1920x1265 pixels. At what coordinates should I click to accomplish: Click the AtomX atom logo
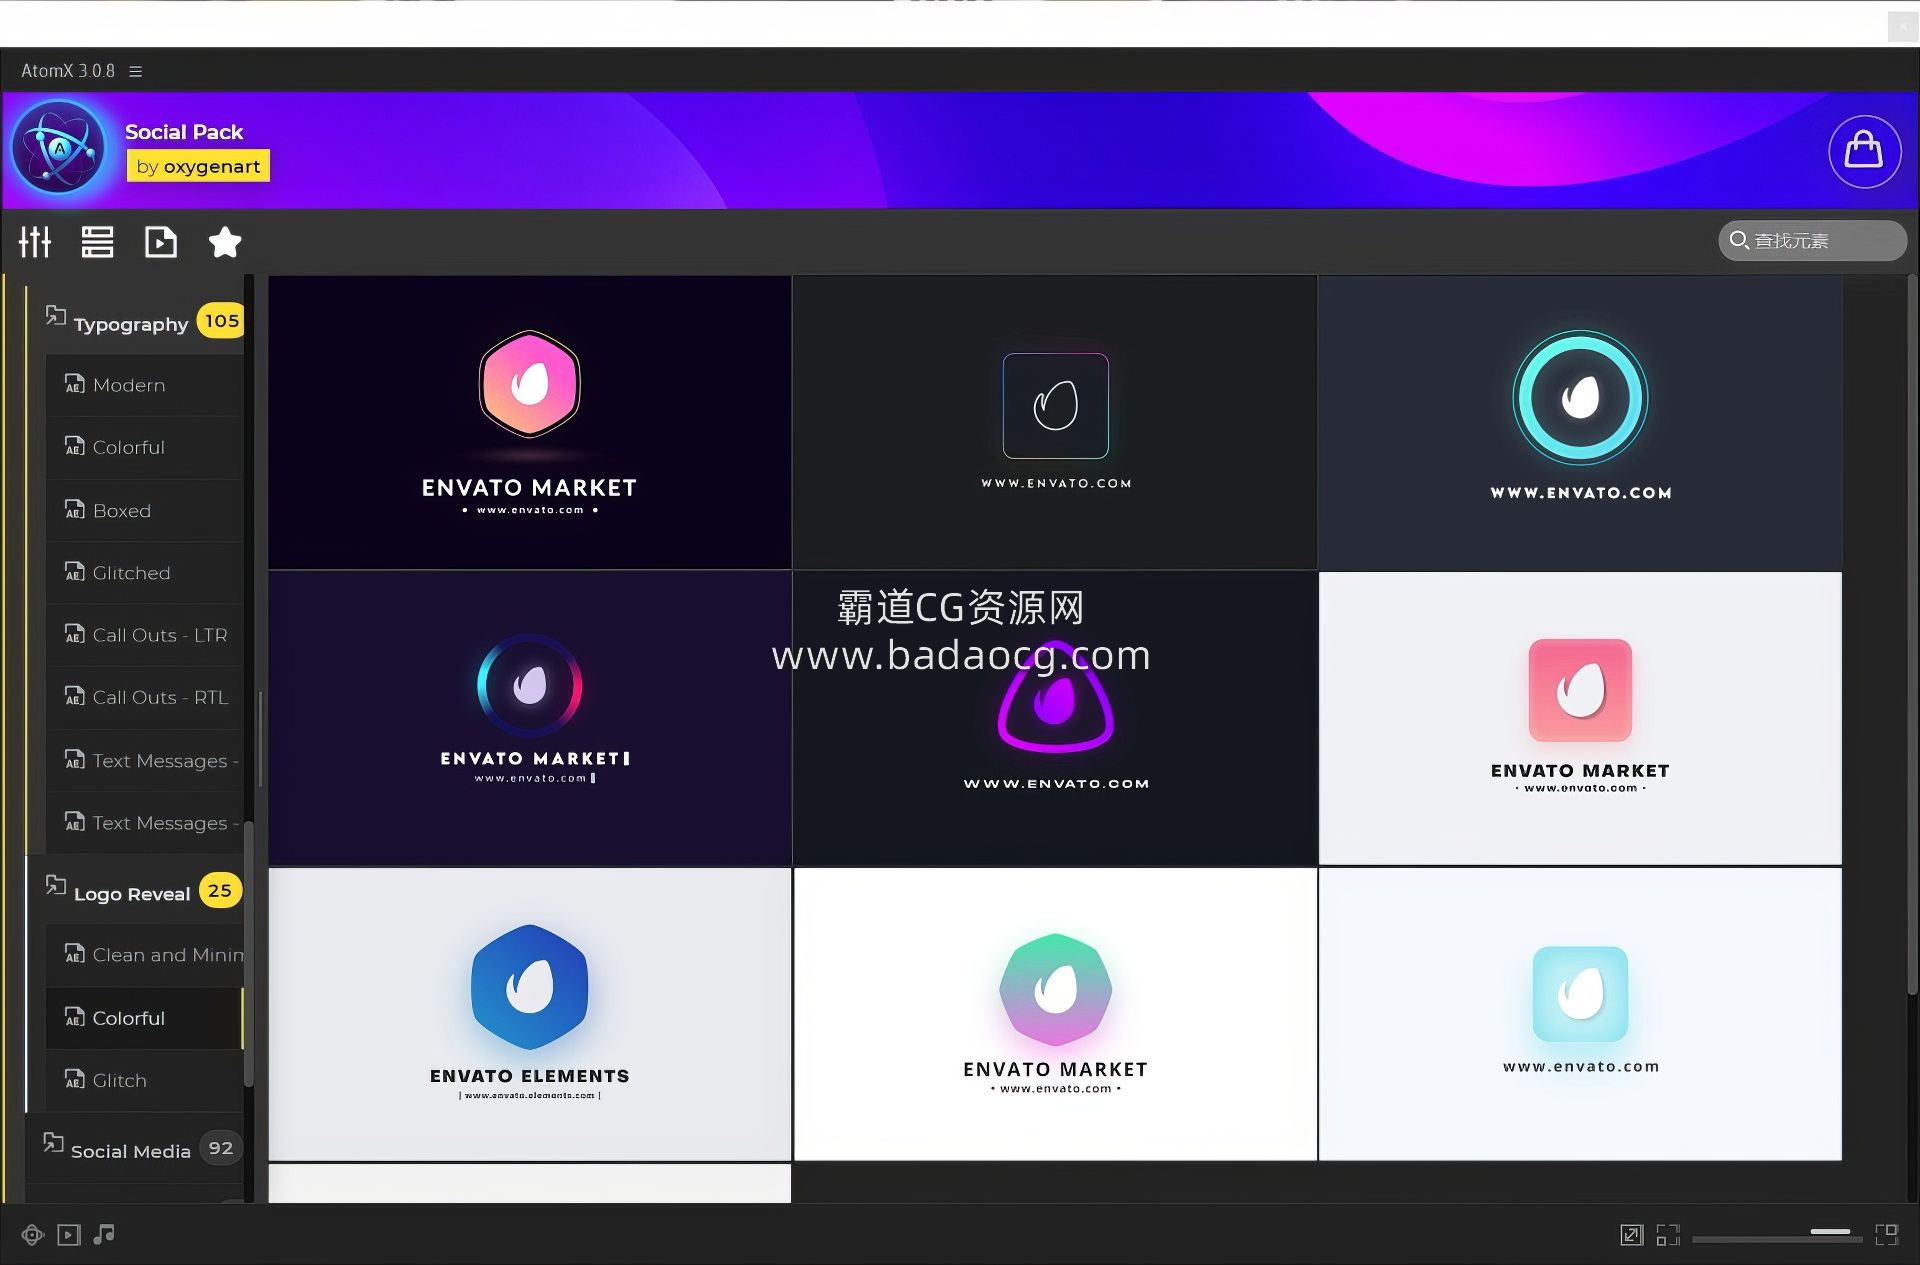(x=60, y=148)
